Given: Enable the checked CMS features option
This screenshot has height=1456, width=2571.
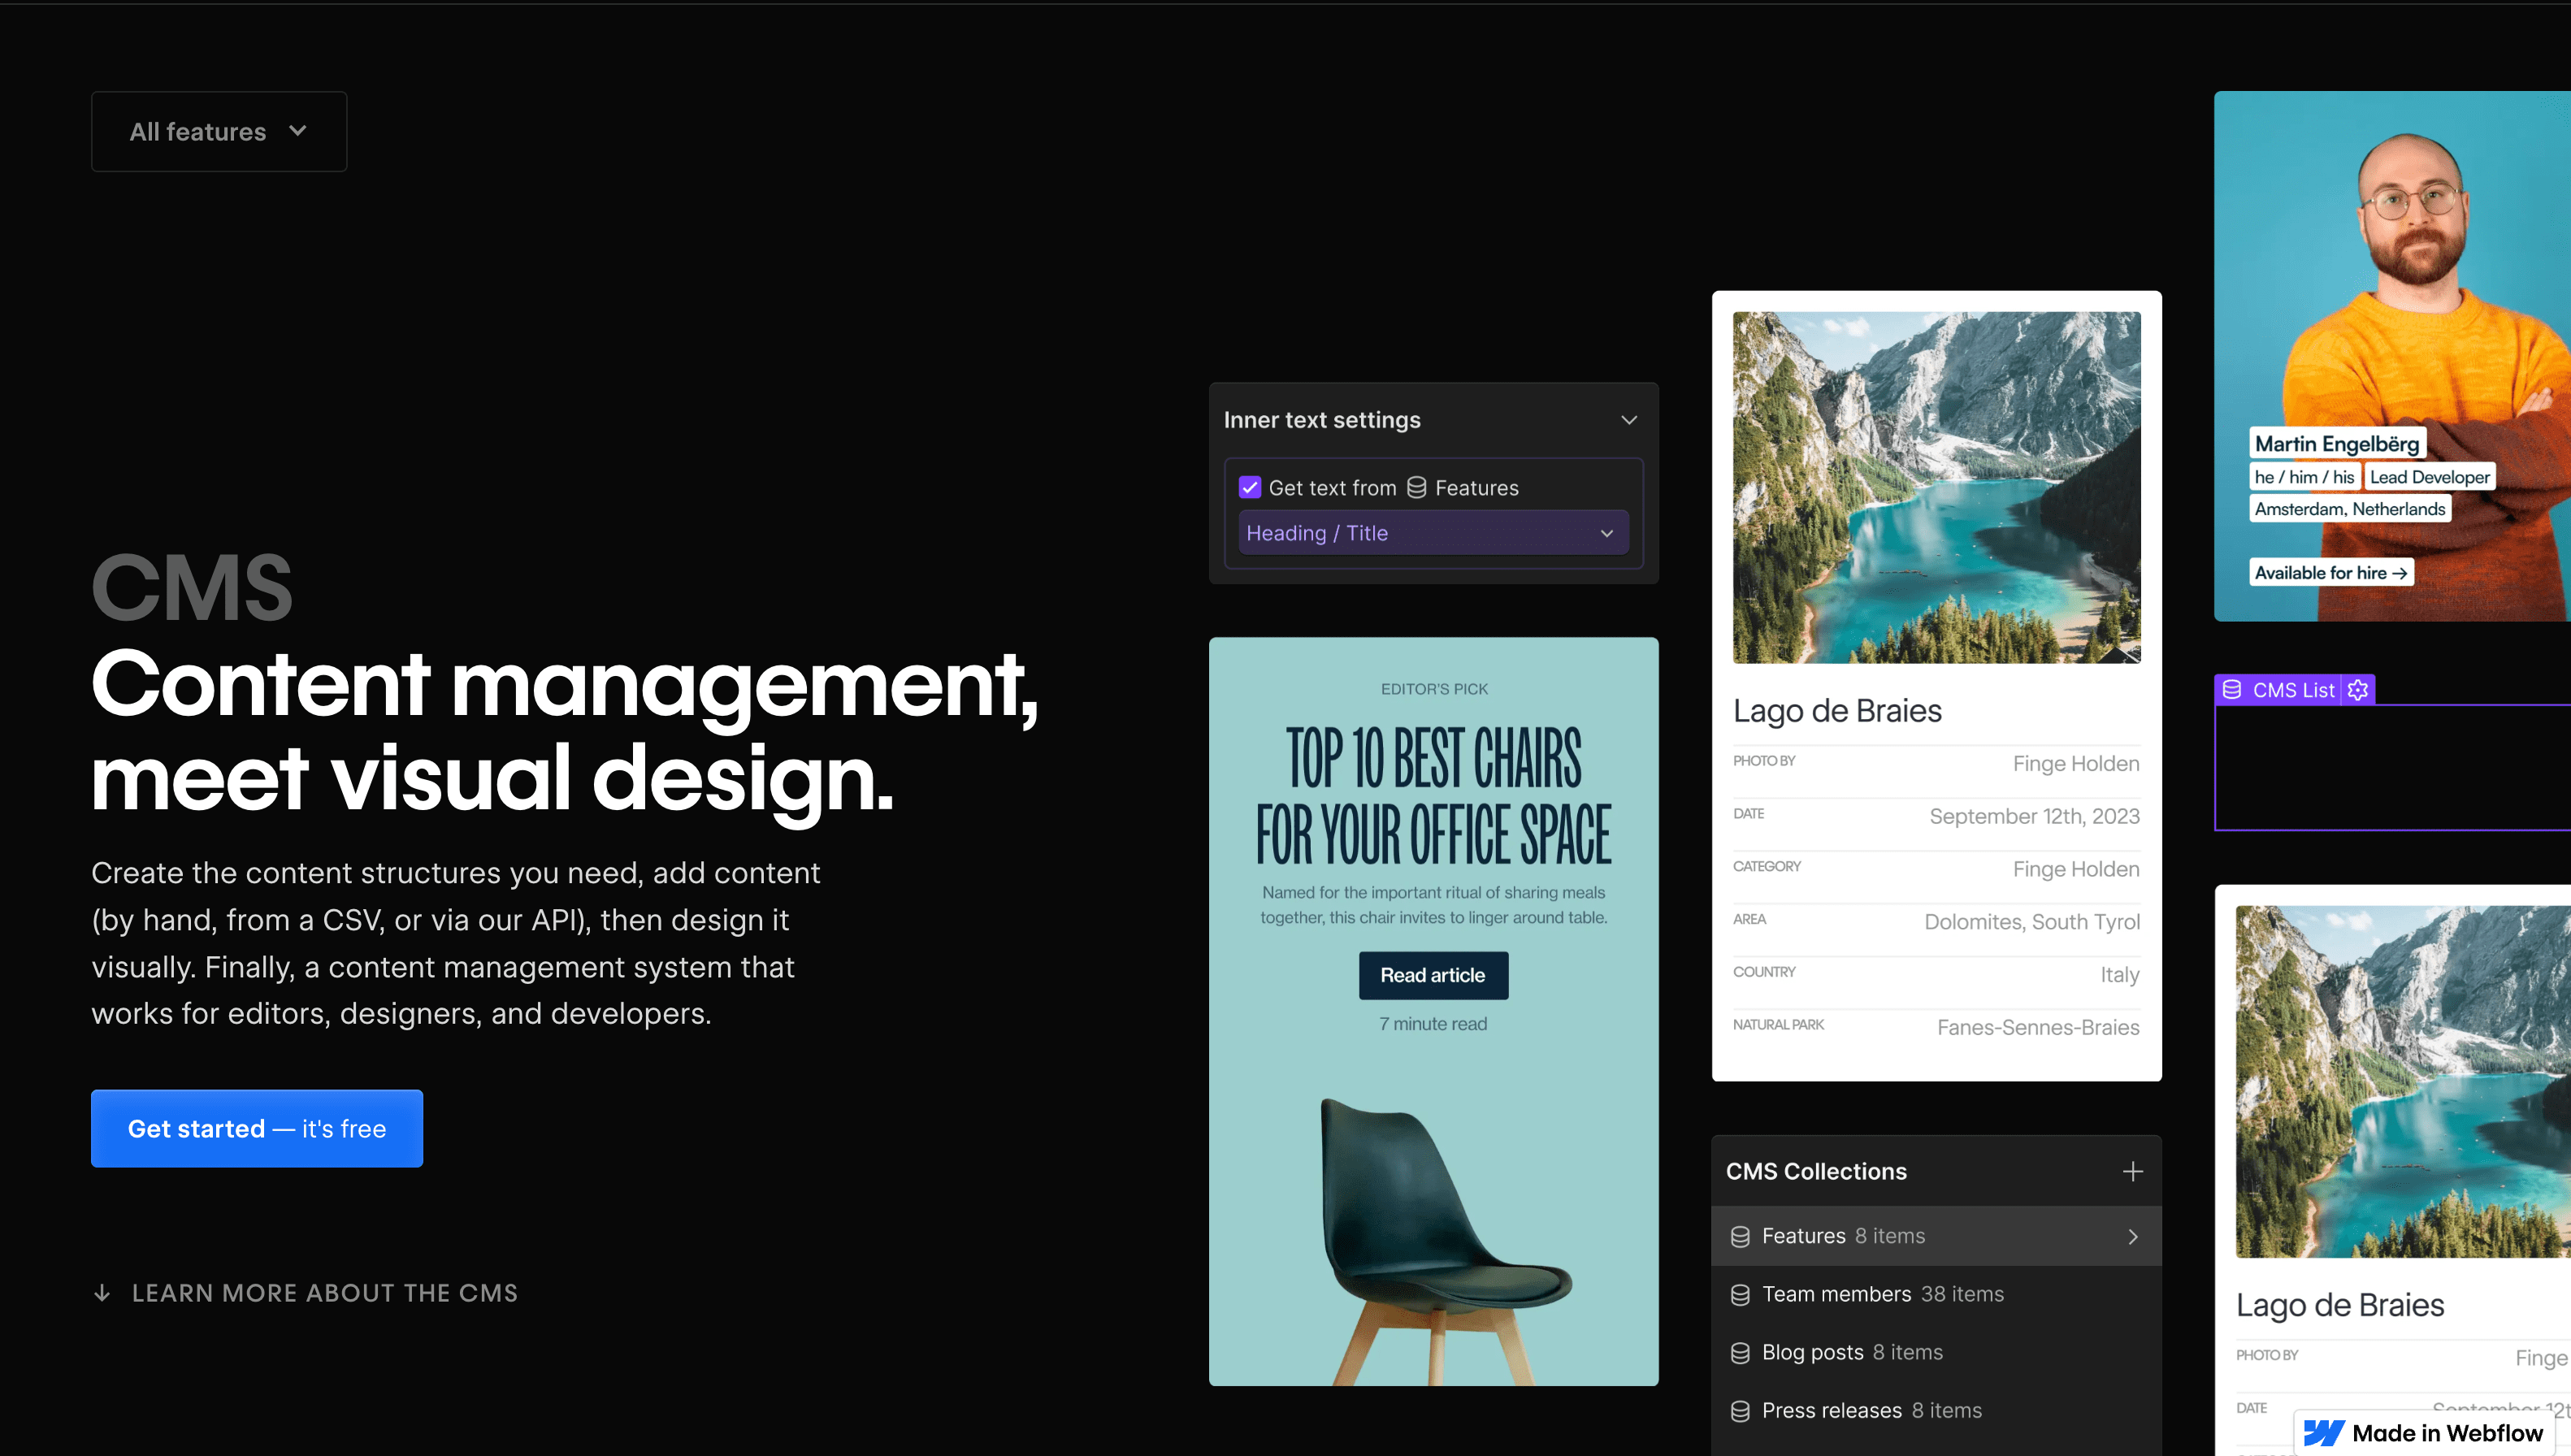Looking at the screenshot, I should click(1251, 485).
